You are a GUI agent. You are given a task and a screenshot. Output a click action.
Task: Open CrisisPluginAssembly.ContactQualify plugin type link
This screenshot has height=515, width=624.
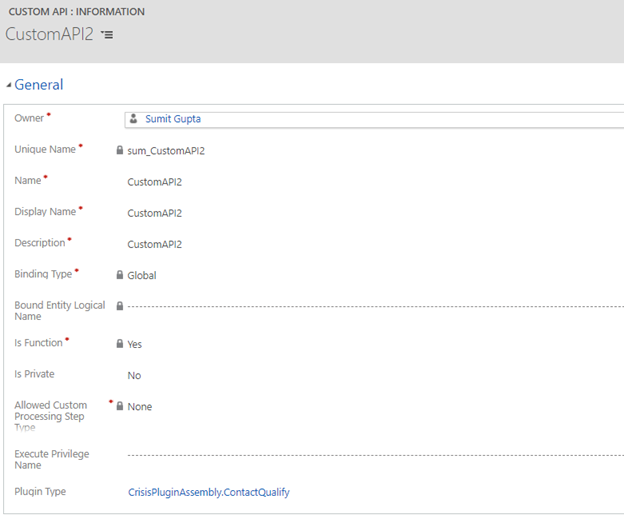tap(208, 492)
